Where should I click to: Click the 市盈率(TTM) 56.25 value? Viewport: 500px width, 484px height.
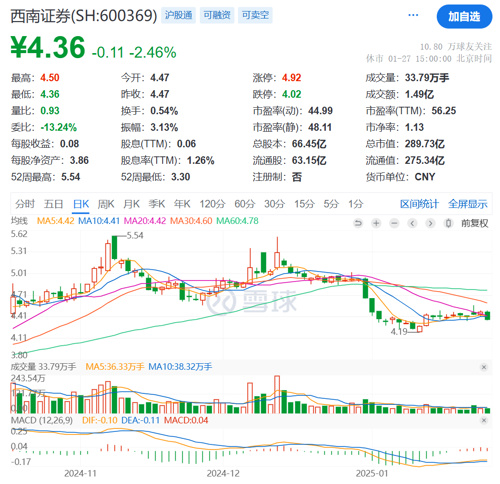click(444, 111)
